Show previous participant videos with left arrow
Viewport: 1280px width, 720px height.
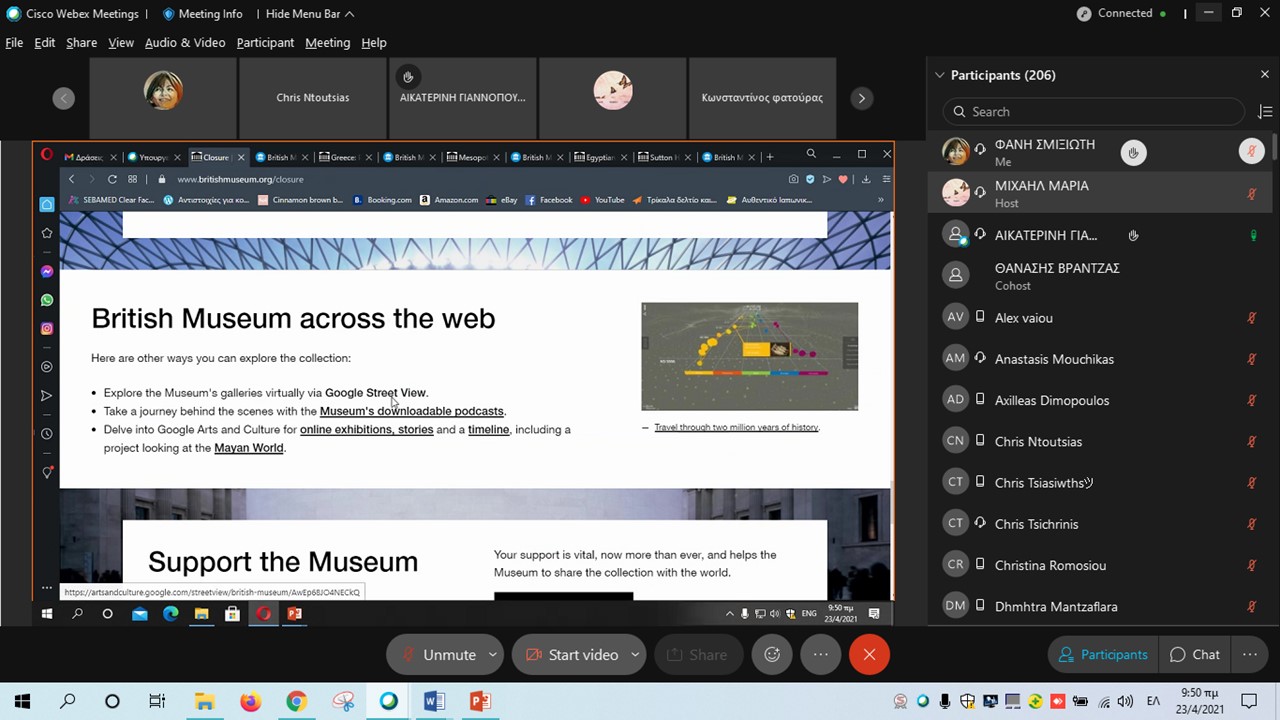pos(64,98)
